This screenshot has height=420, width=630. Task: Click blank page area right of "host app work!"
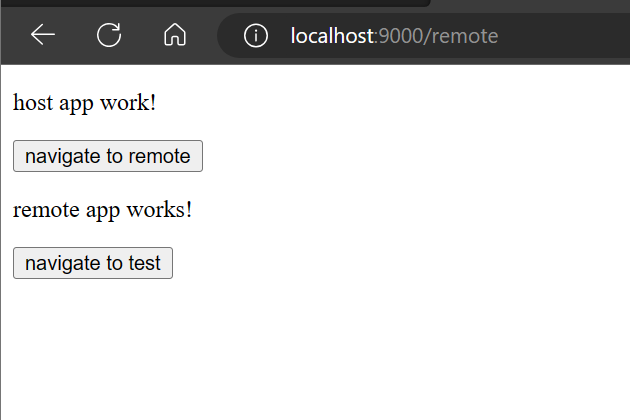pyautogui.click(x=362, y=102)
